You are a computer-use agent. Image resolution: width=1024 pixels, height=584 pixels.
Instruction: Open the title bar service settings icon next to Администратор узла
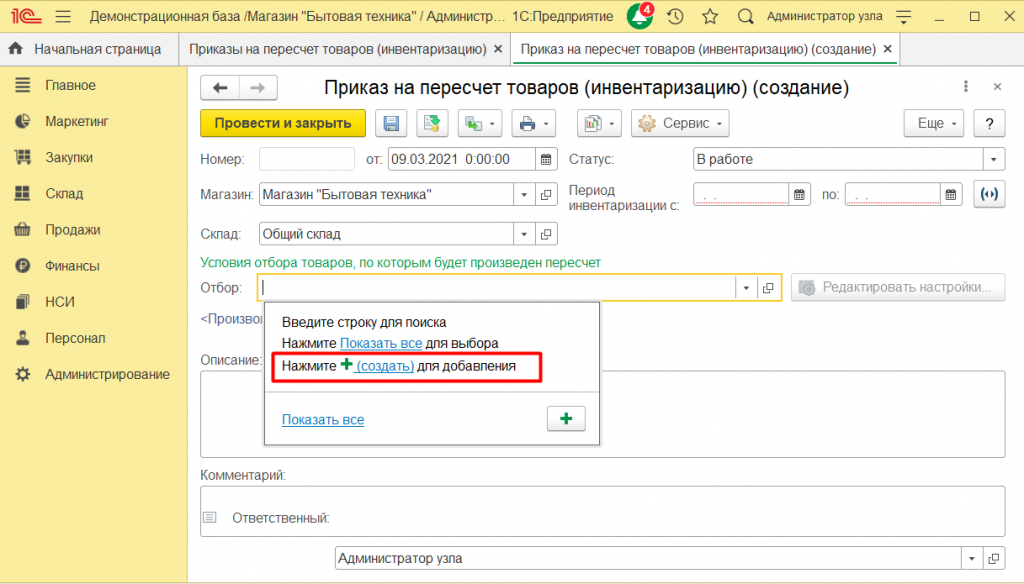coord(904,16)
